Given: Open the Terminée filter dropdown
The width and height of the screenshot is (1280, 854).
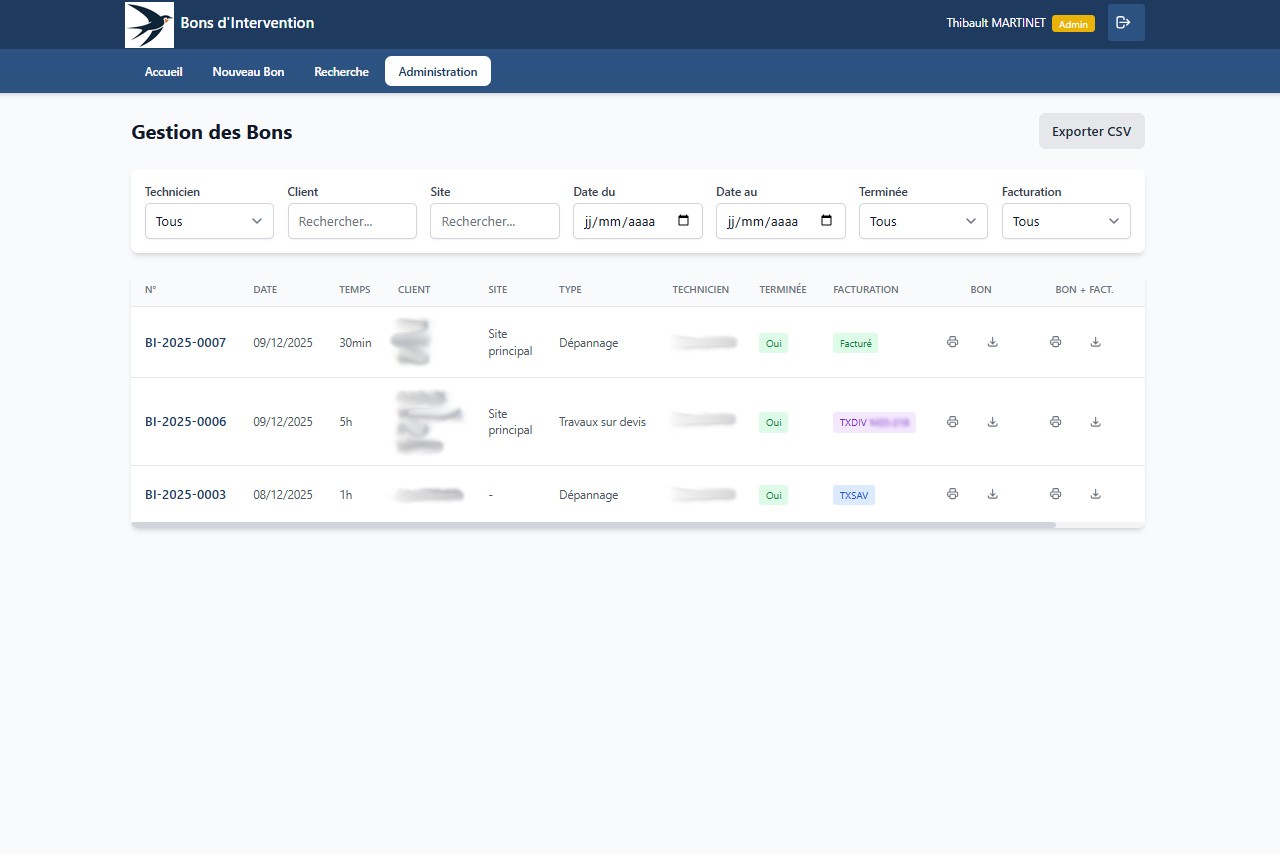Looking at the screenshot, I should point(923,221).
